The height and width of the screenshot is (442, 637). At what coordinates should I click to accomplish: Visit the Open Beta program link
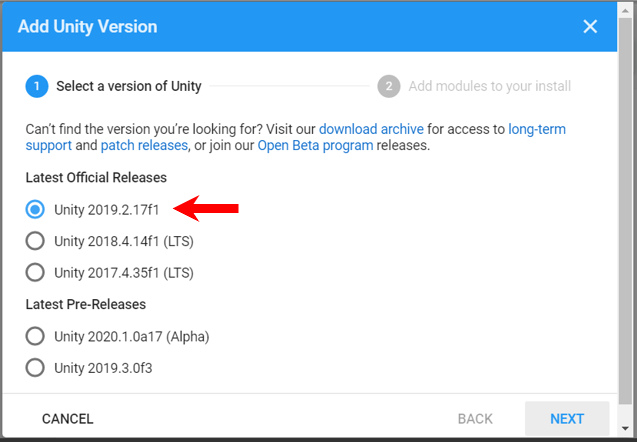315,145
